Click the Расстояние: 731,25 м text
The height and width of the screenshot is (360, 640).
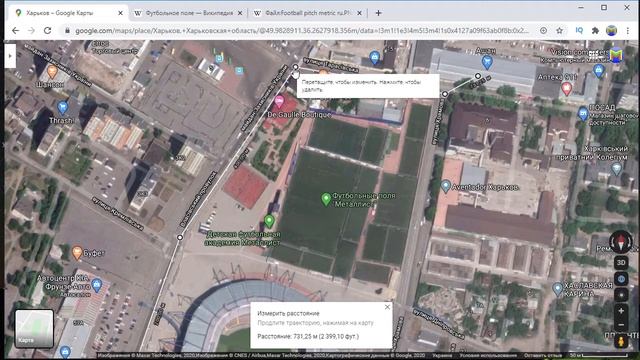[308, 336]
